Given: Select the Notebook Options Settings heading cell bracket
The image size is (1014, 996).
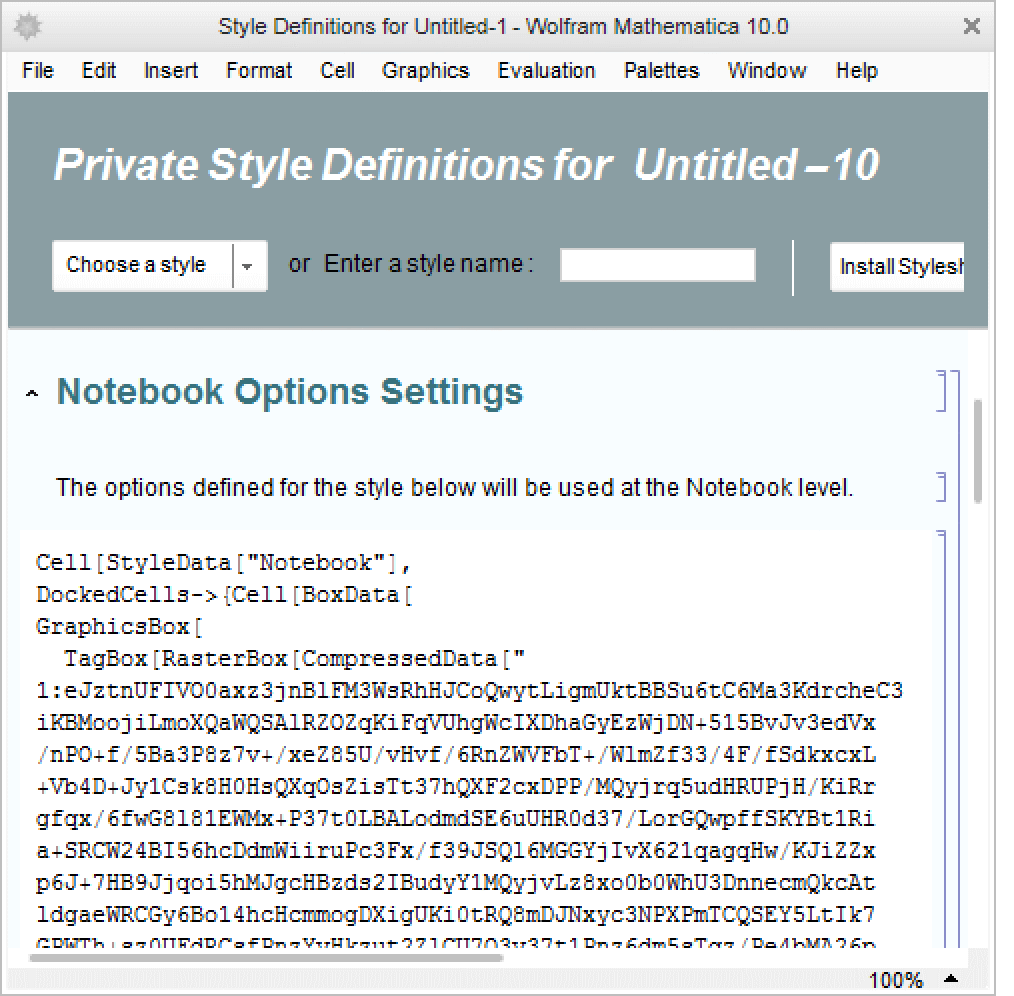Looking at the screenshot, I should point(941,391).
